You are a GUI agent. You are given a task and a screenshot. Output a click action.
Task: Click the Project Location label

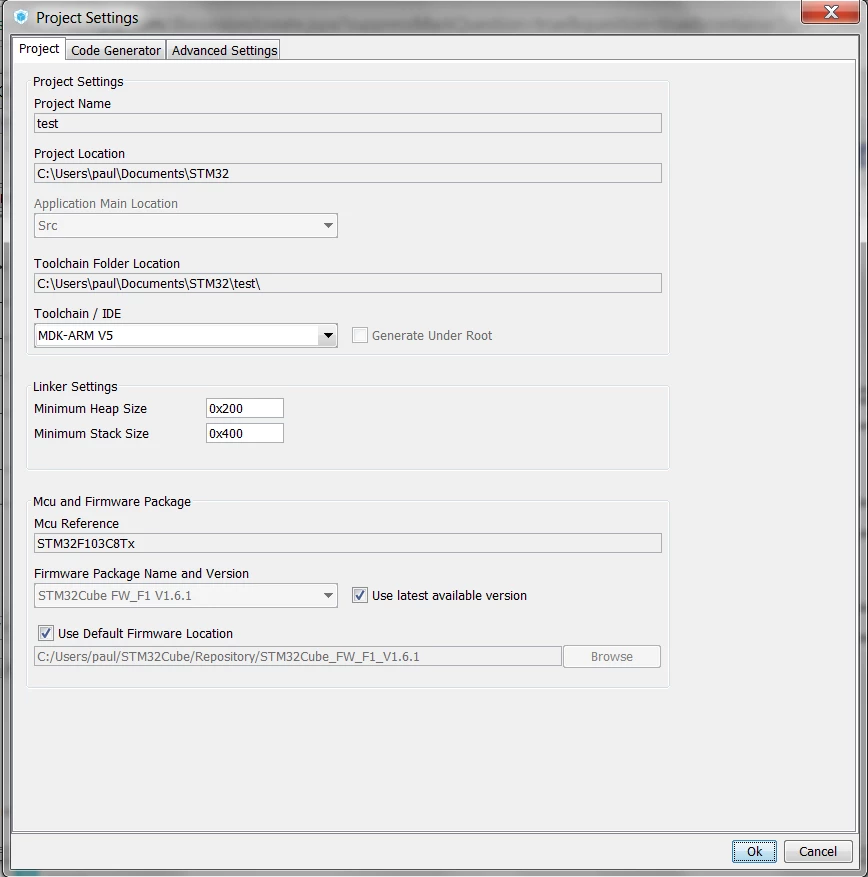[x=79, y=154]
